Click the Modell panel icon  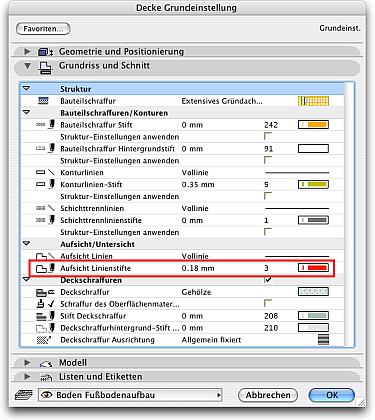(x=46, y=364)
